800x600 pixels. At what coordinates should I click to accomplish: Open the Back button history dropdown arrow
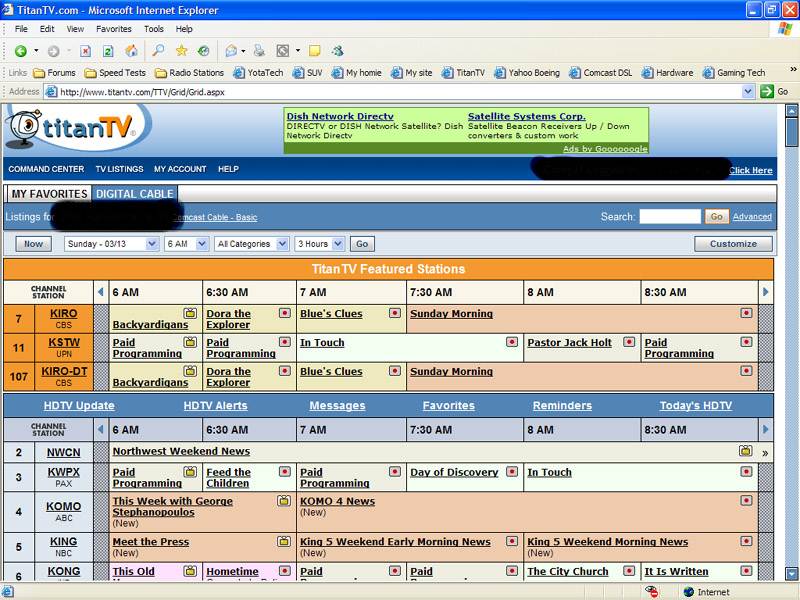(36, 51)
